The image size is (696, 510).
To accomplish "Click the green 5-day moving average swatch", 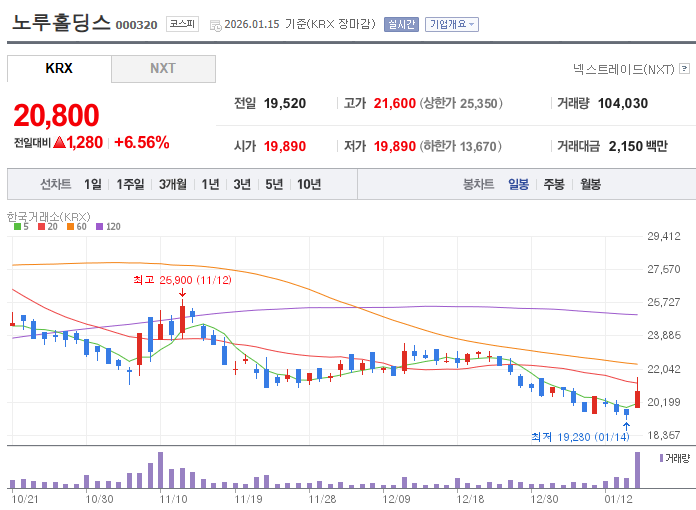I will click(x=17, y=227).
